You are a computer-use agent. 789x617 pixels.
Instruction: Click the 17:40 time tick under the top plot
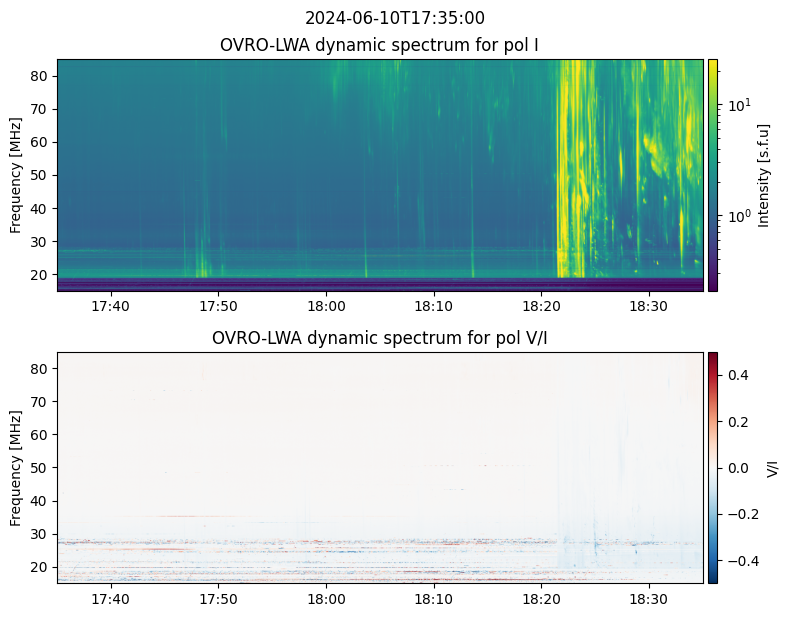110,305
